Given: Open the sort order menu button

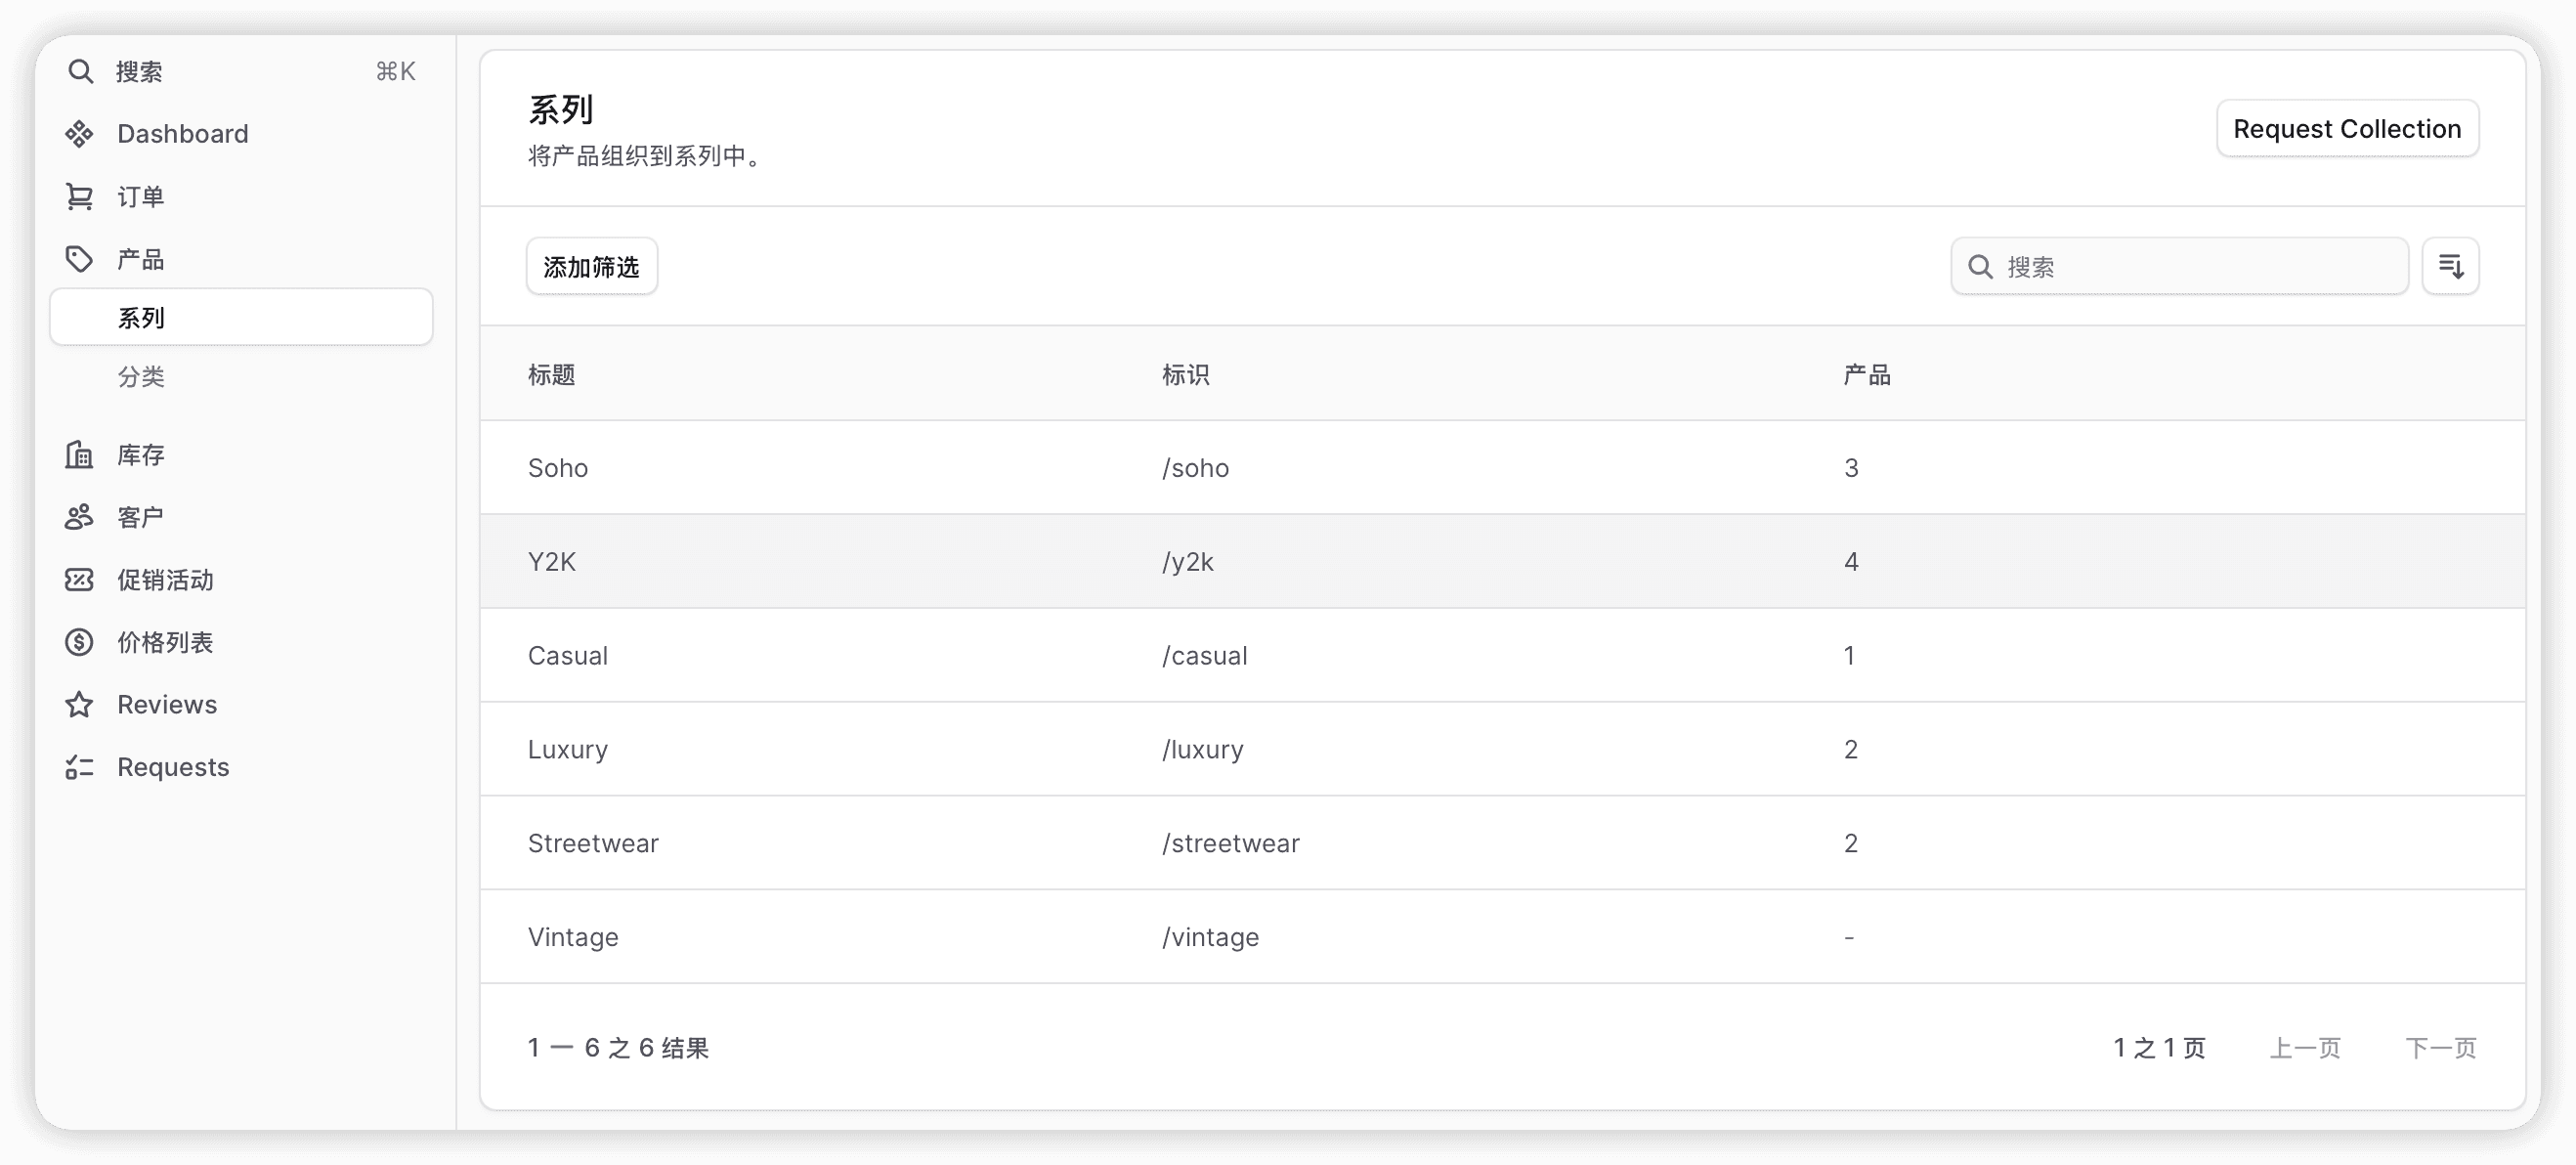Looking at the screenshot, I should click(x=2450, y=266).
